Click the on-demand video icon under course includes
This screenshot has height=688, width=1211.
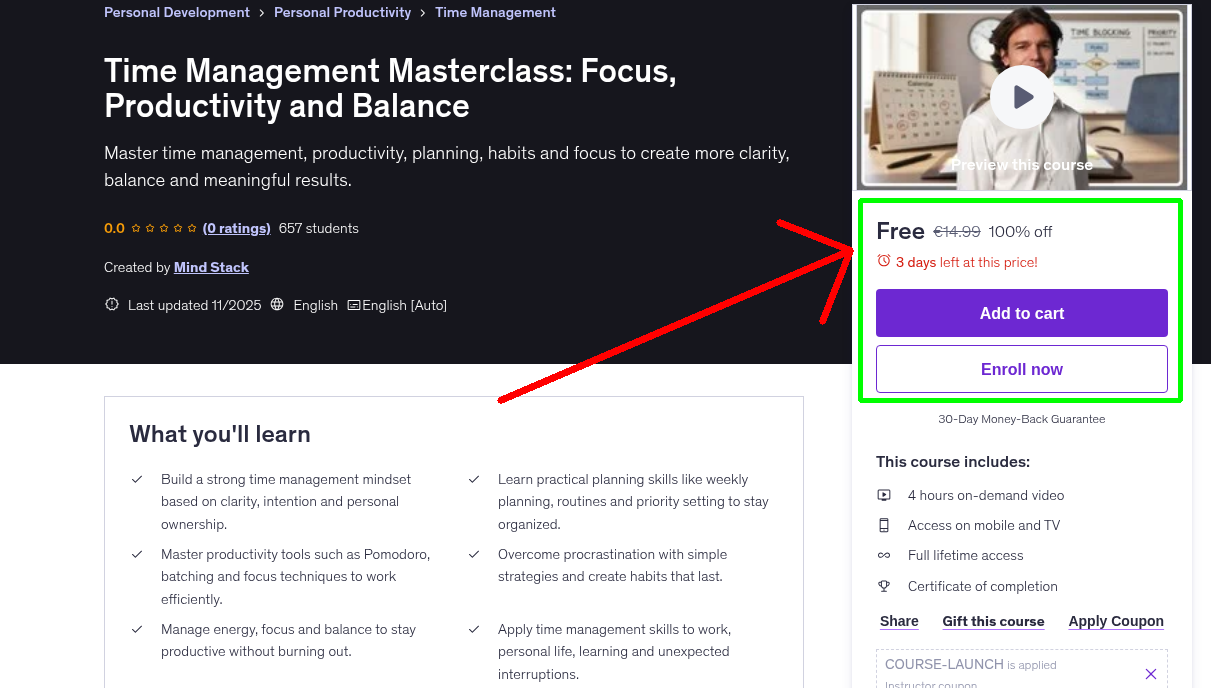pos(884,495)
